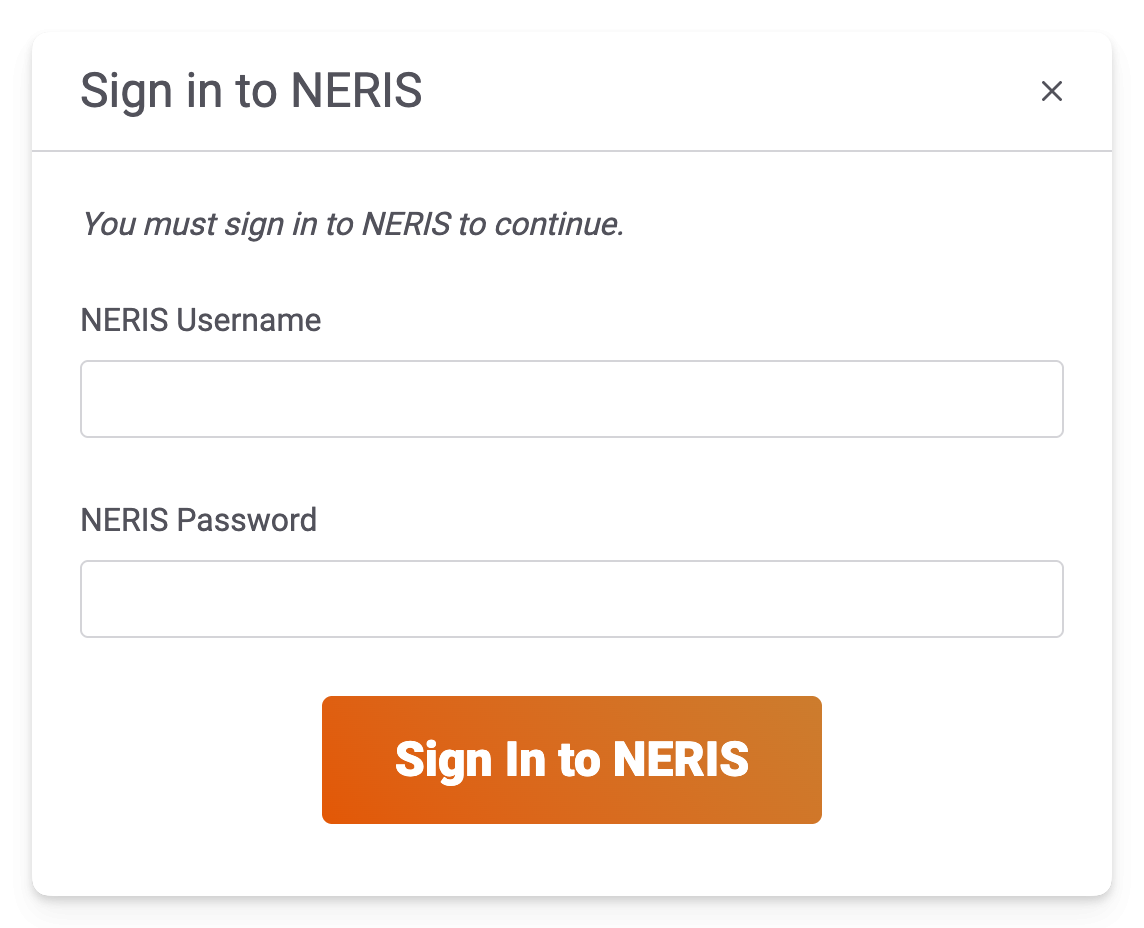Place cursor in the username text box
Image resolution: width=1144 pixels, height=928 pixels.
(x=571, y=399)
